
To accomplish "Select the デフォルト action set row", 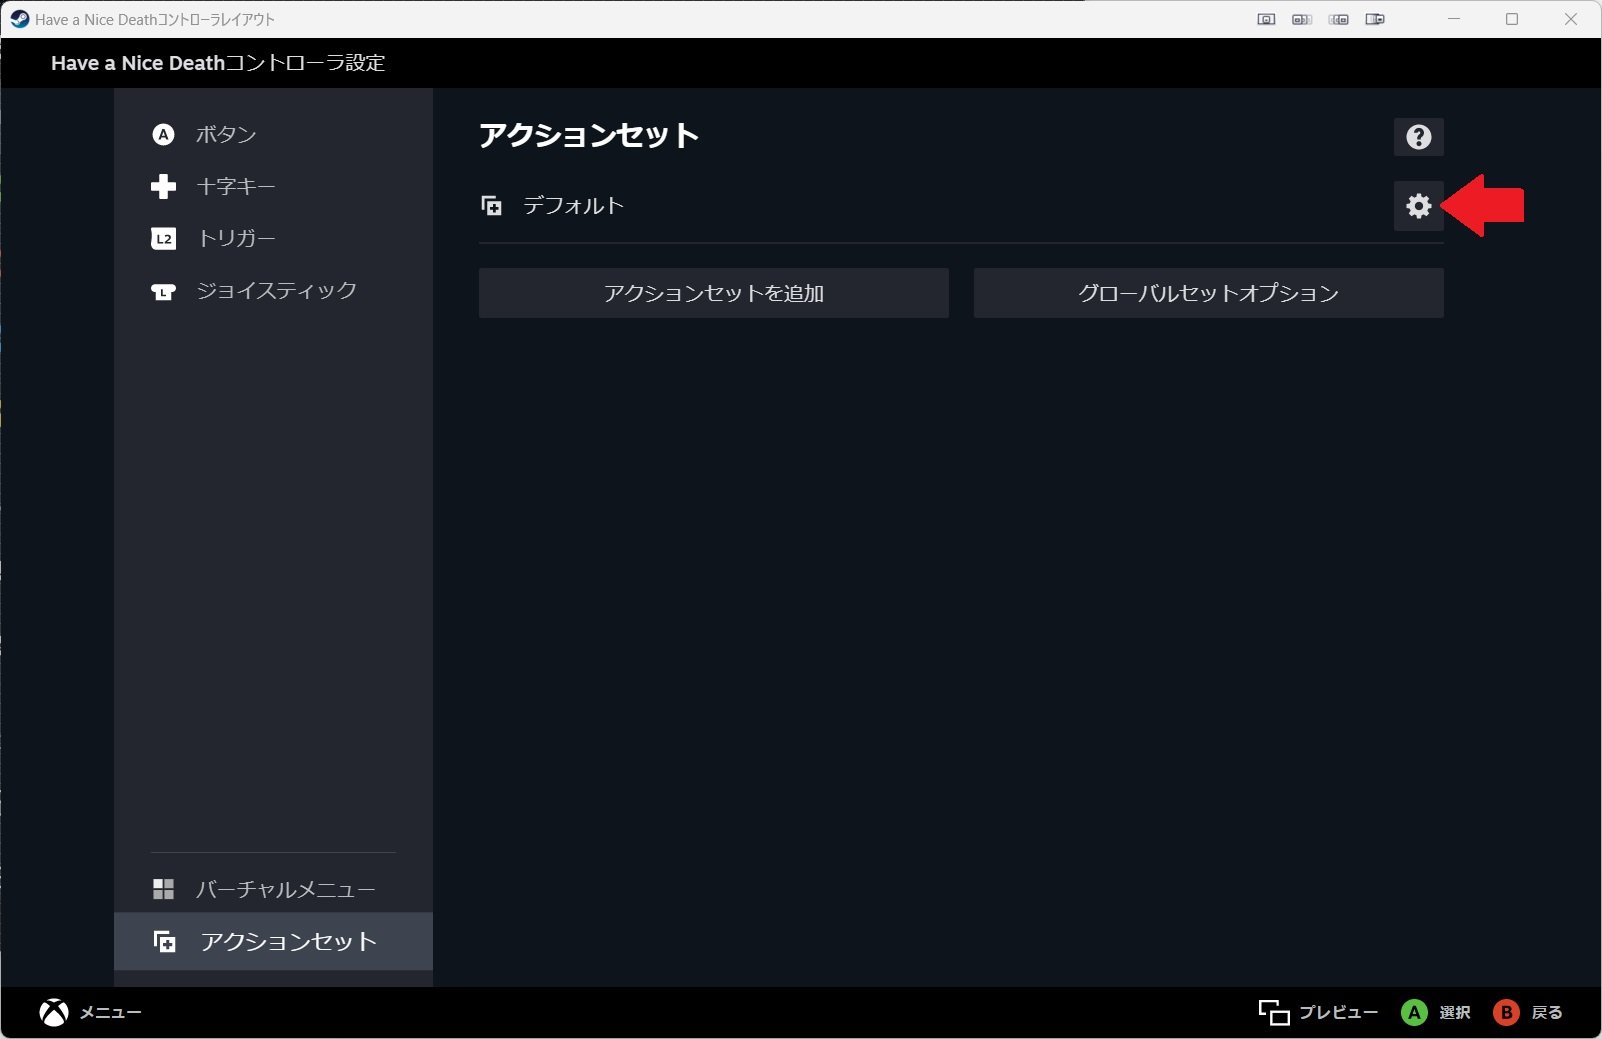I will point(961,206).
